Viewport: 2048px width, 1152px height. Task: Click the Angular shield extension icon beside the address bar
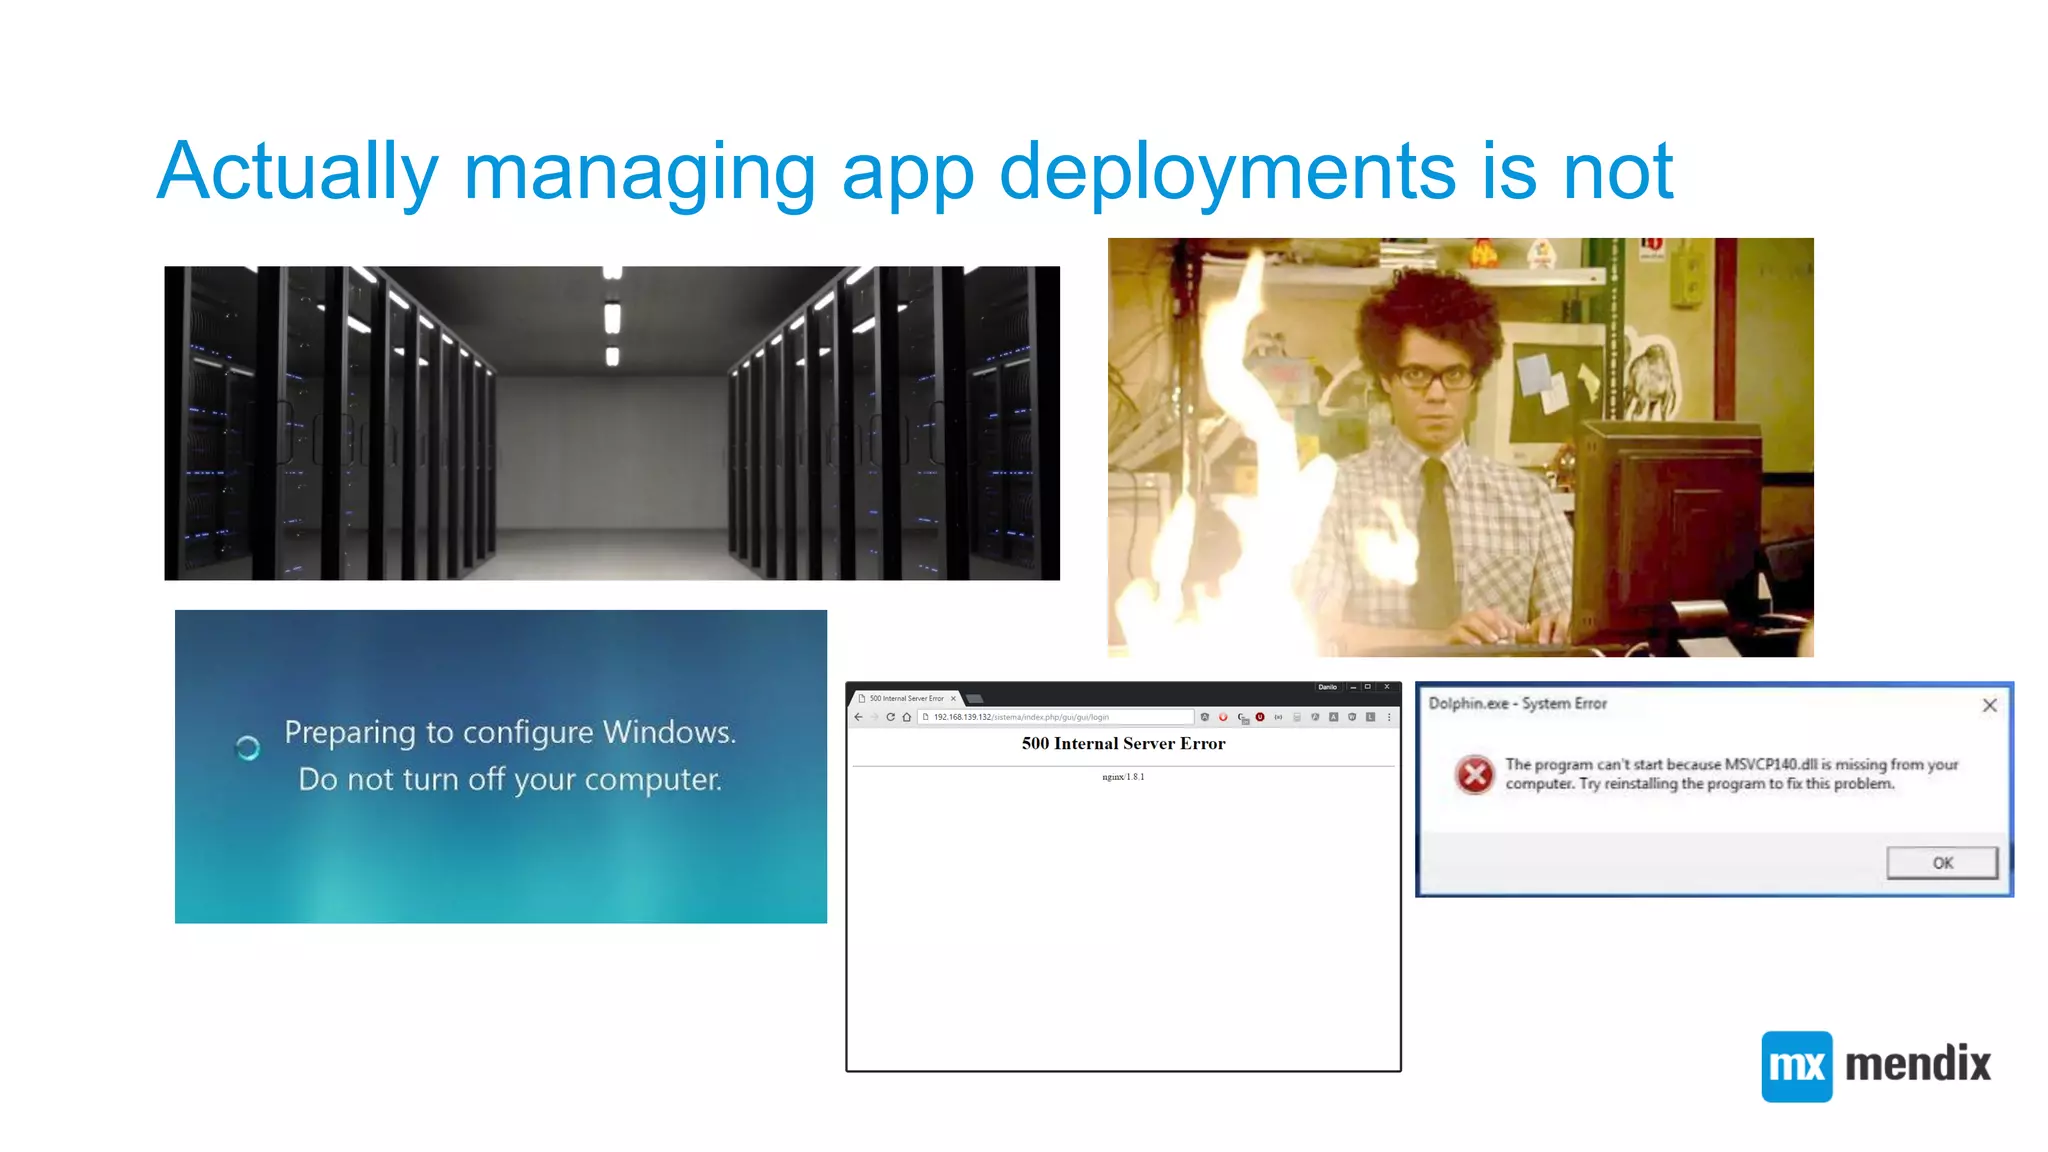point(1205,717)
